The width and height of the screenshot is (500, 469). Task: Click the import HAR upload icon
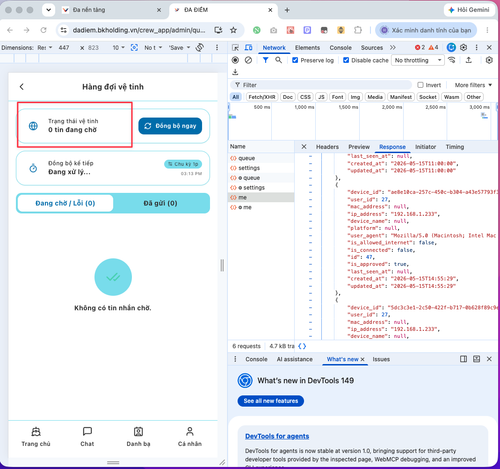469,60
